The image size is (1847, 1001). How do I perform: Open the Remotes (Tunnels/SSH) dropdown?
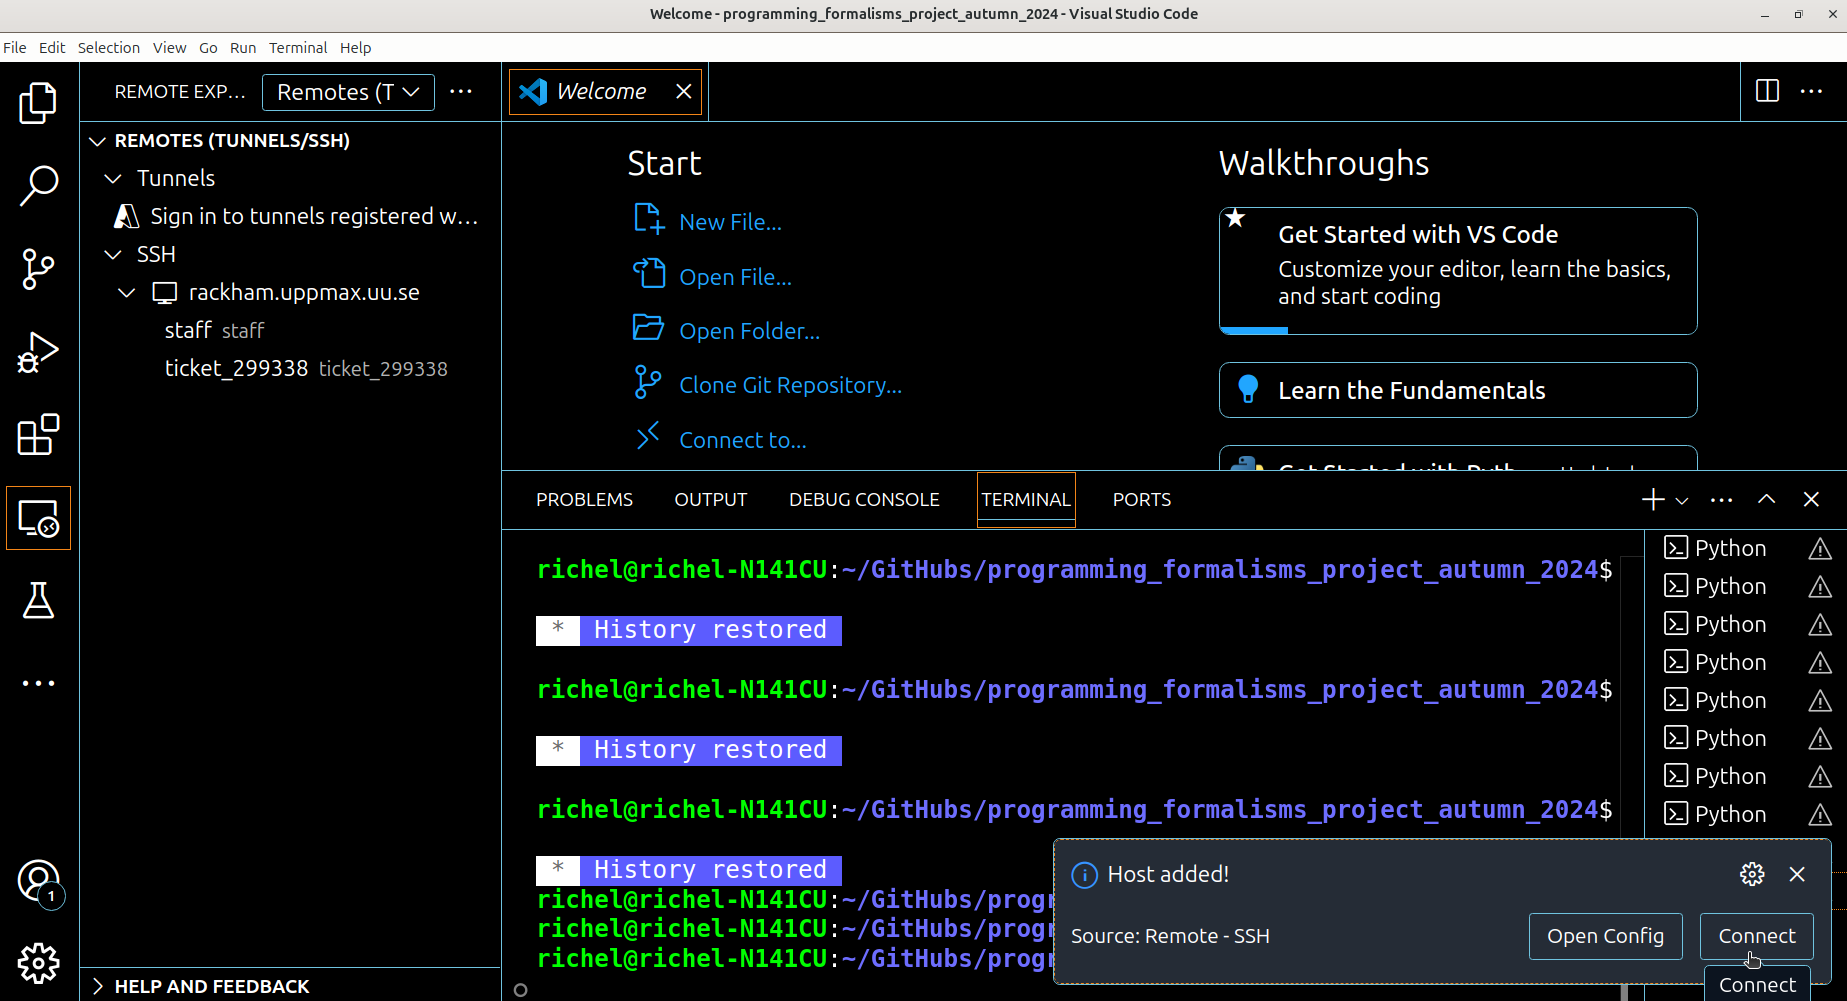[x=348, y=92]
